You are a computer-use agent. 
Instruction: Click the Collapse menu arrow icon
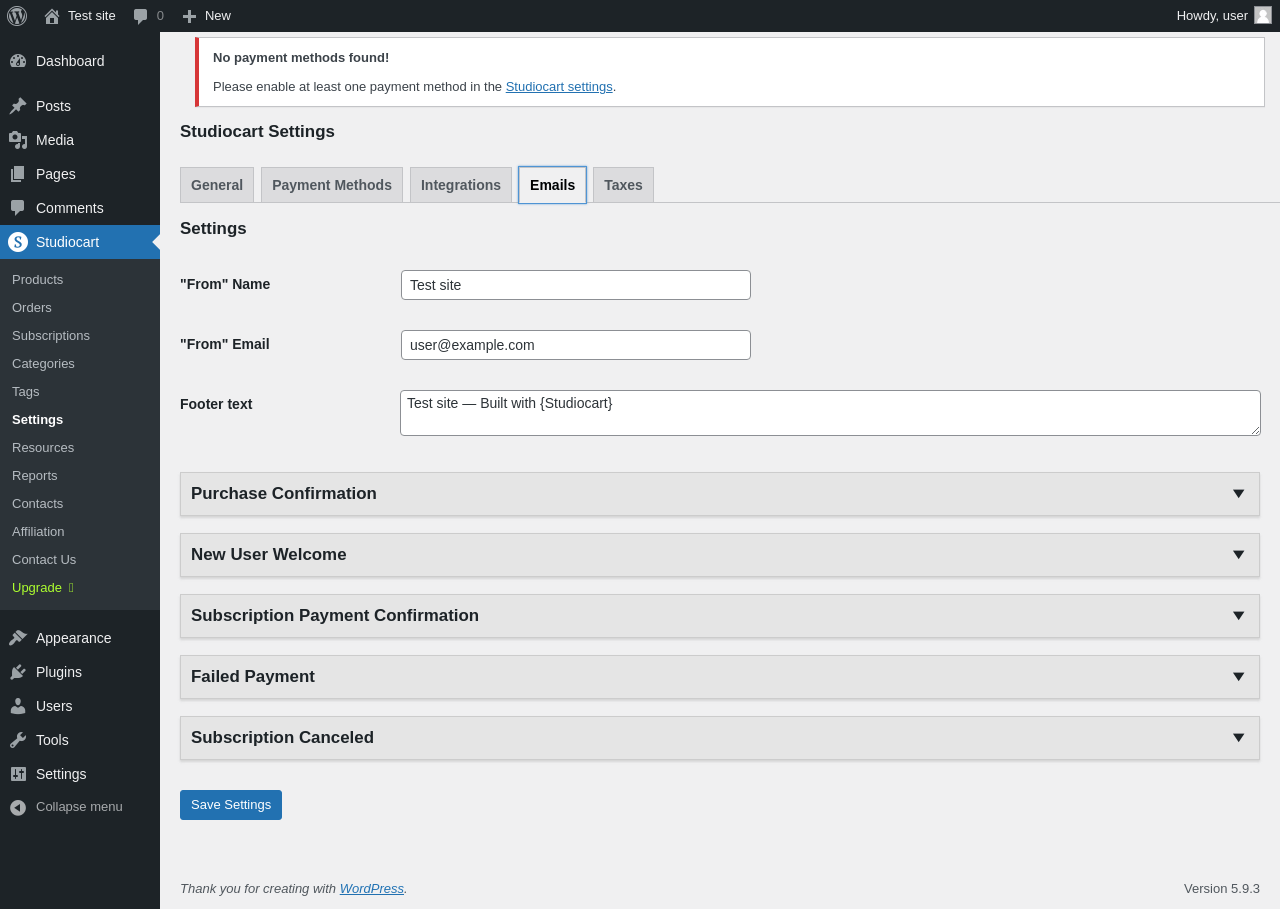[18, 807]
